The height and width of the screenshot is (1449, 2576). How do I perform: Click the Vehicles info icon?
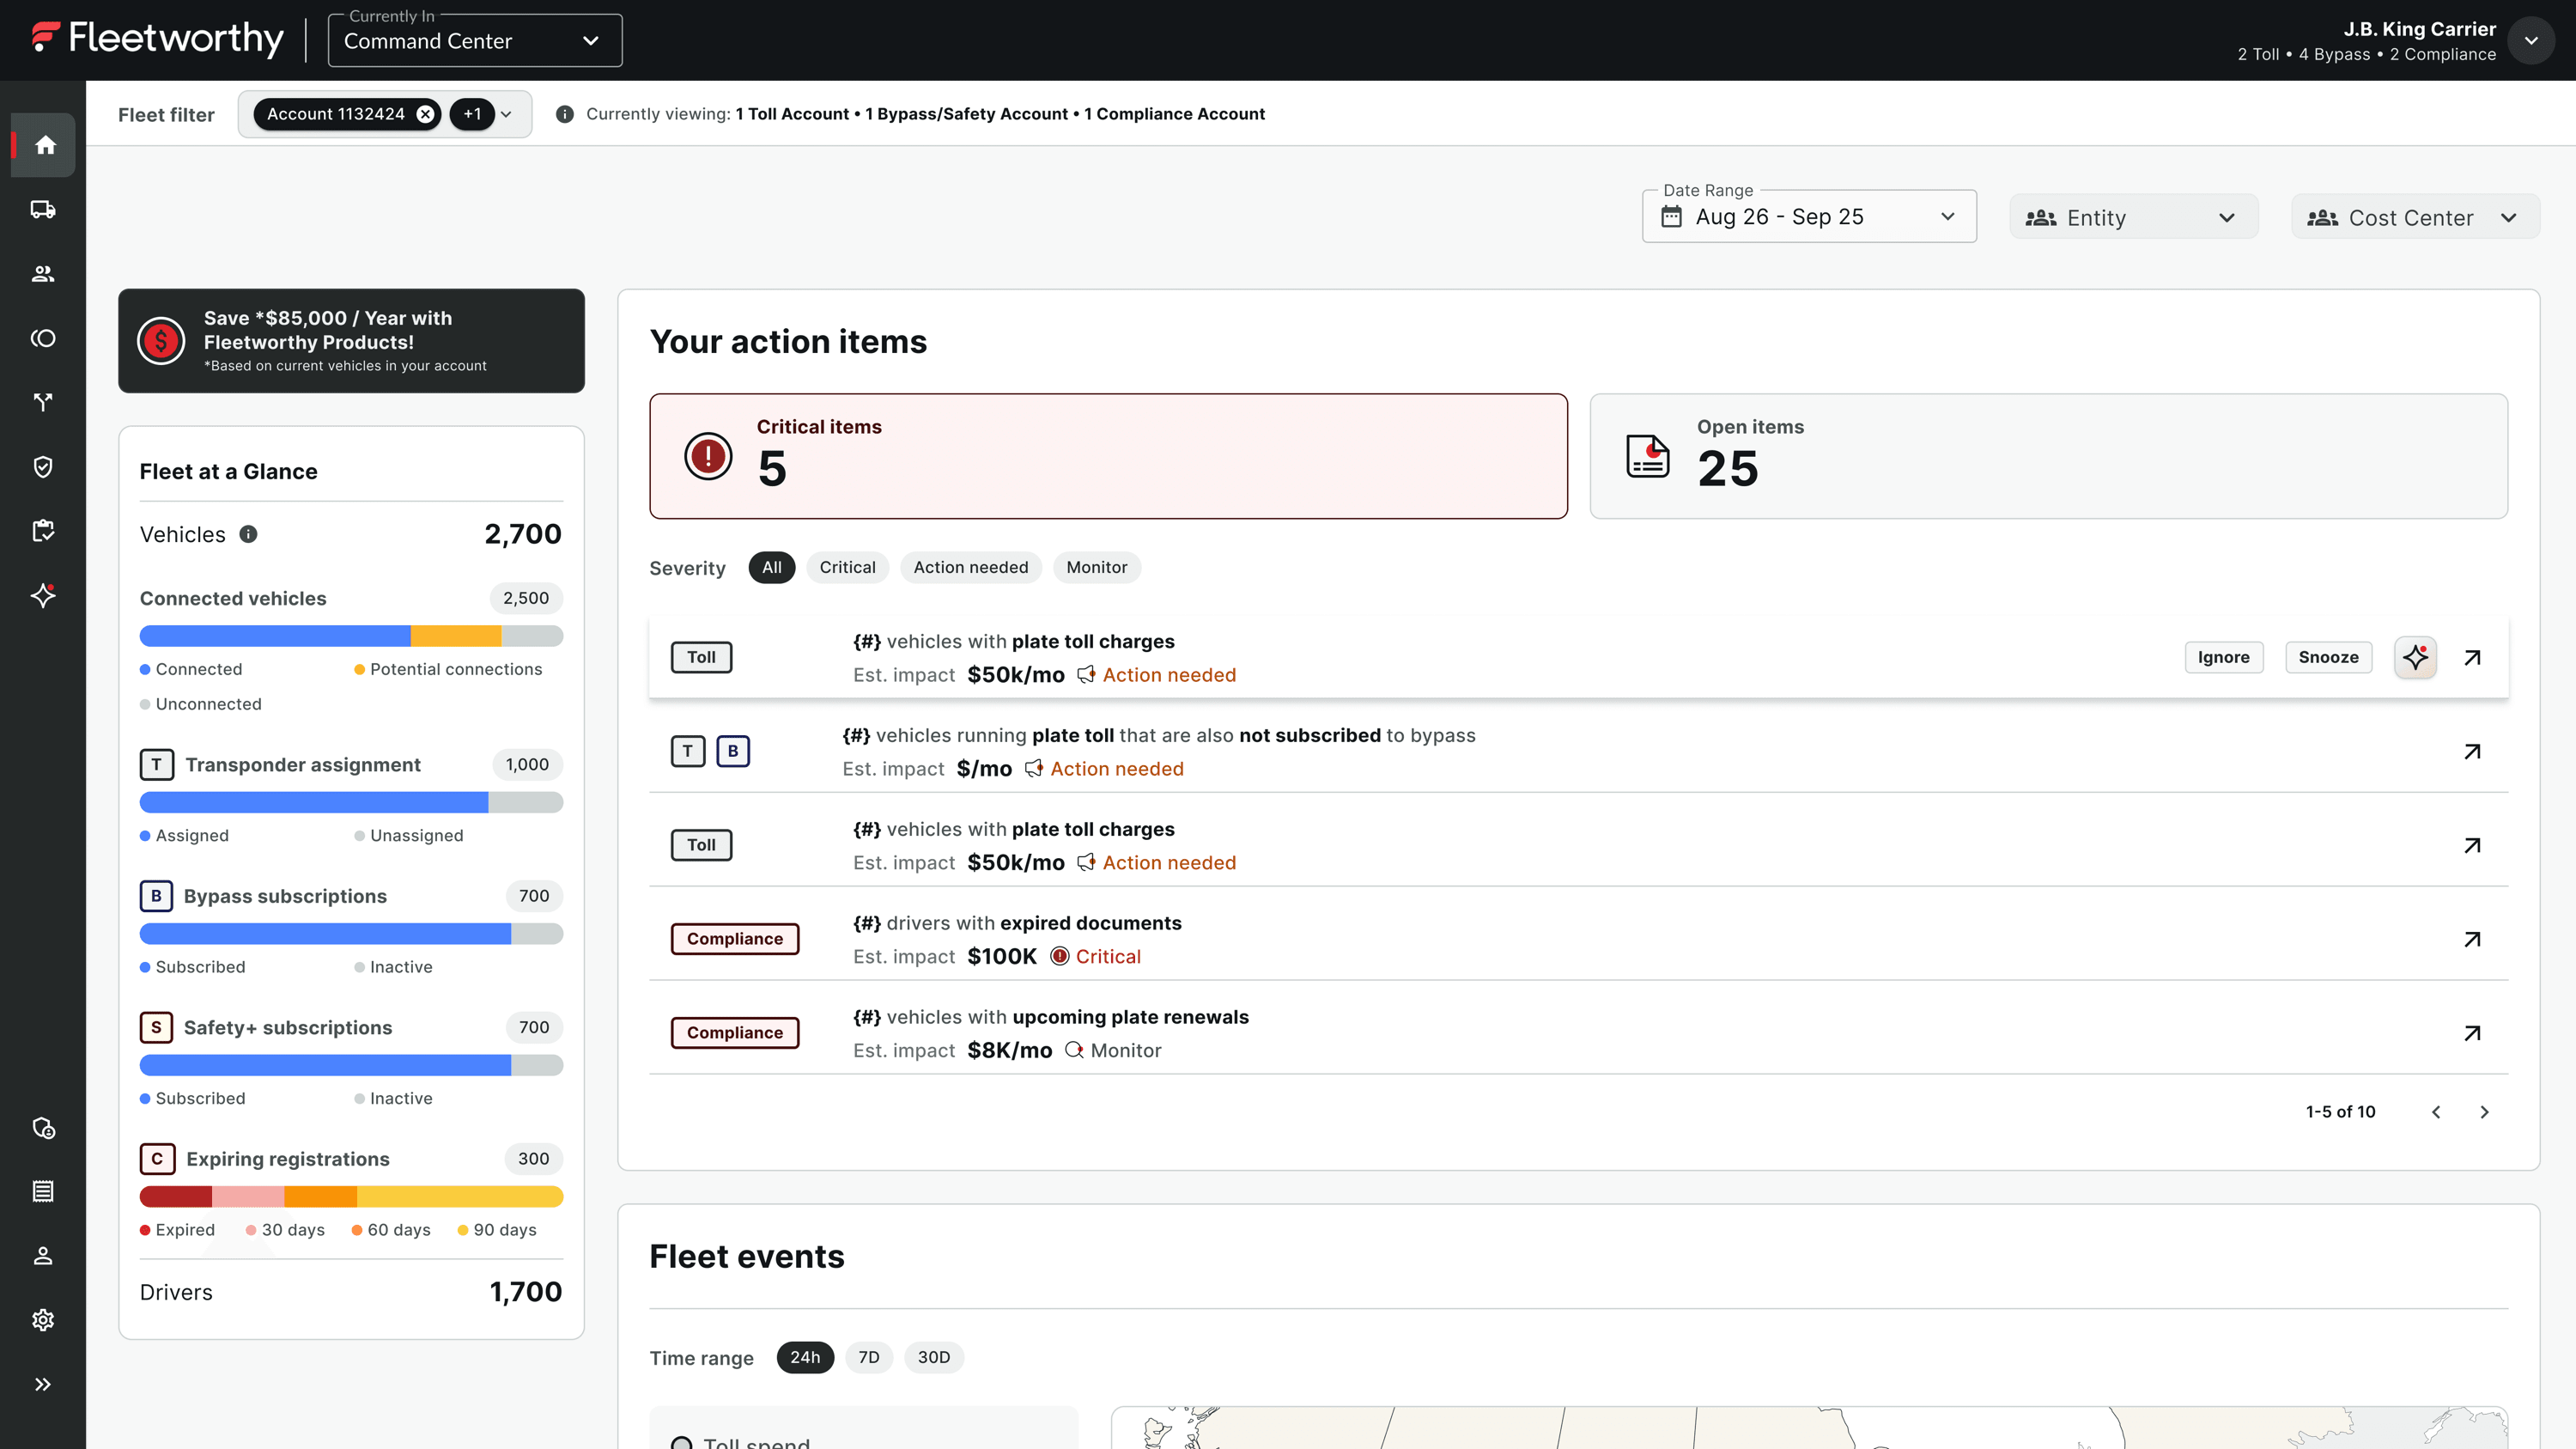248,534
